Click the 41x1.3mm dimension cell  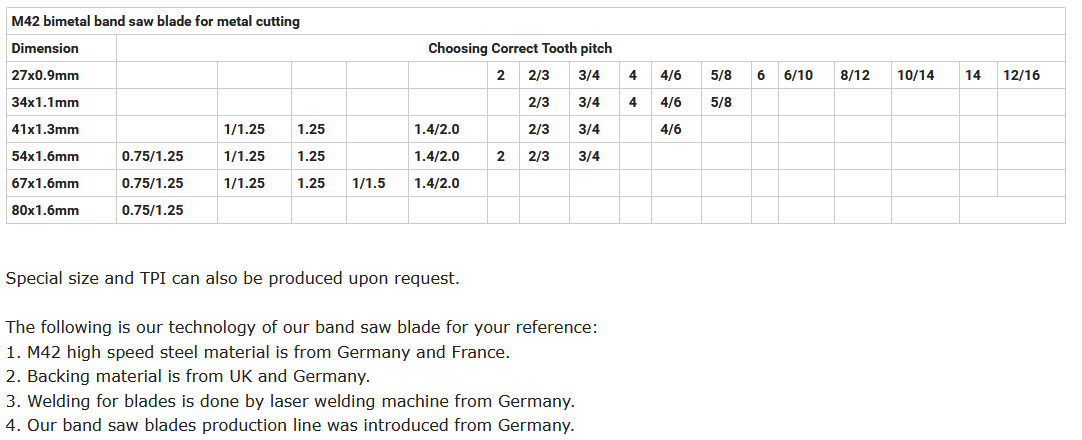tap(61, 129)
